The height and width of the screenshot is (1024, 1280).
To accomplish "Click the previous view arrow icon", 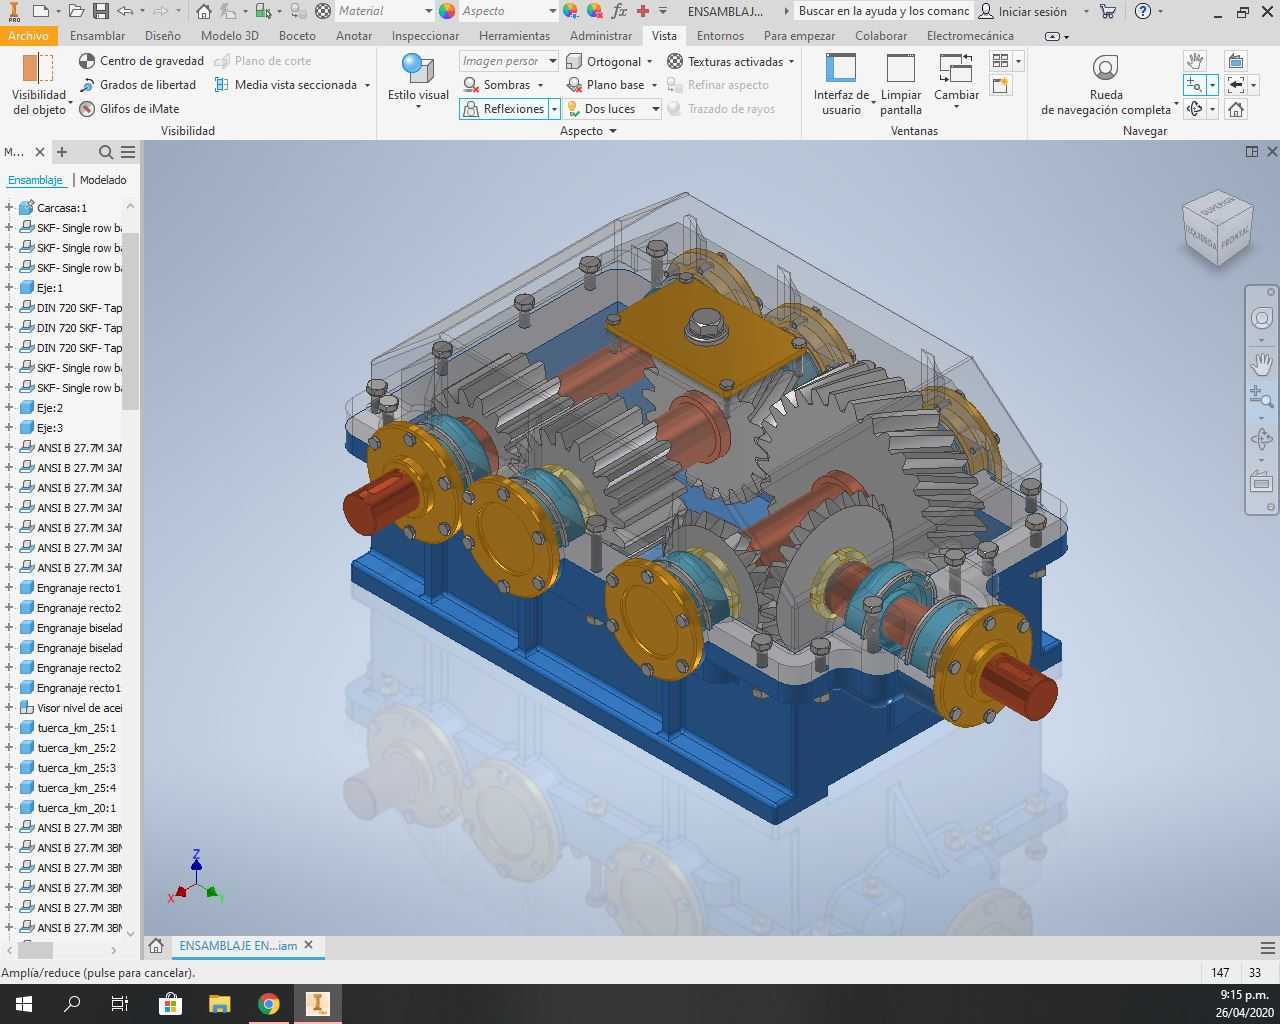I will (x=1236, y=85).
